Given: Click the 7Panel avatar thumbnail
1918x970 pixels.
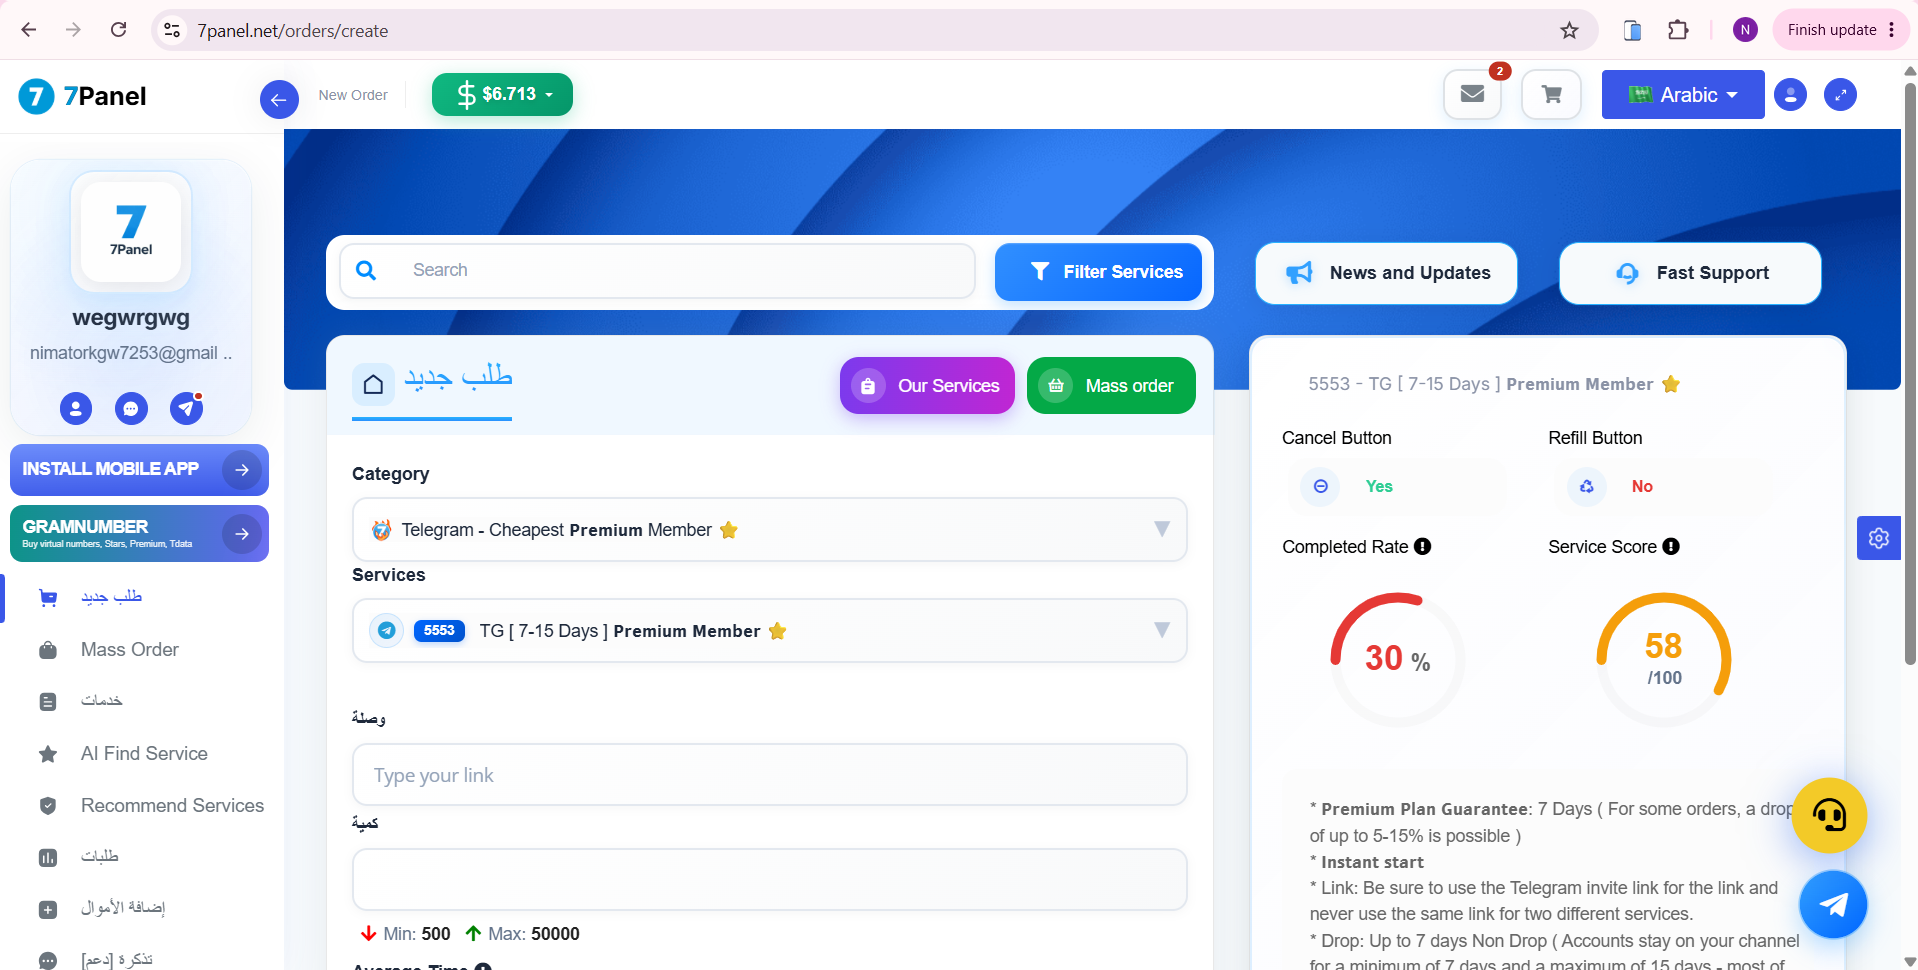Looking at the screenshot, I should click(131, 231).
